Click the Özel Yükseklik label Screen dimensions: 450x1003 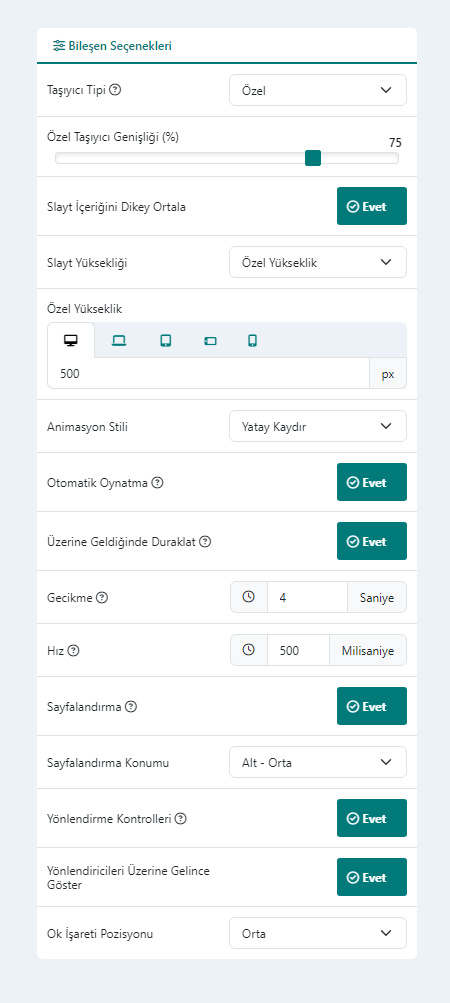click(84, 309)
